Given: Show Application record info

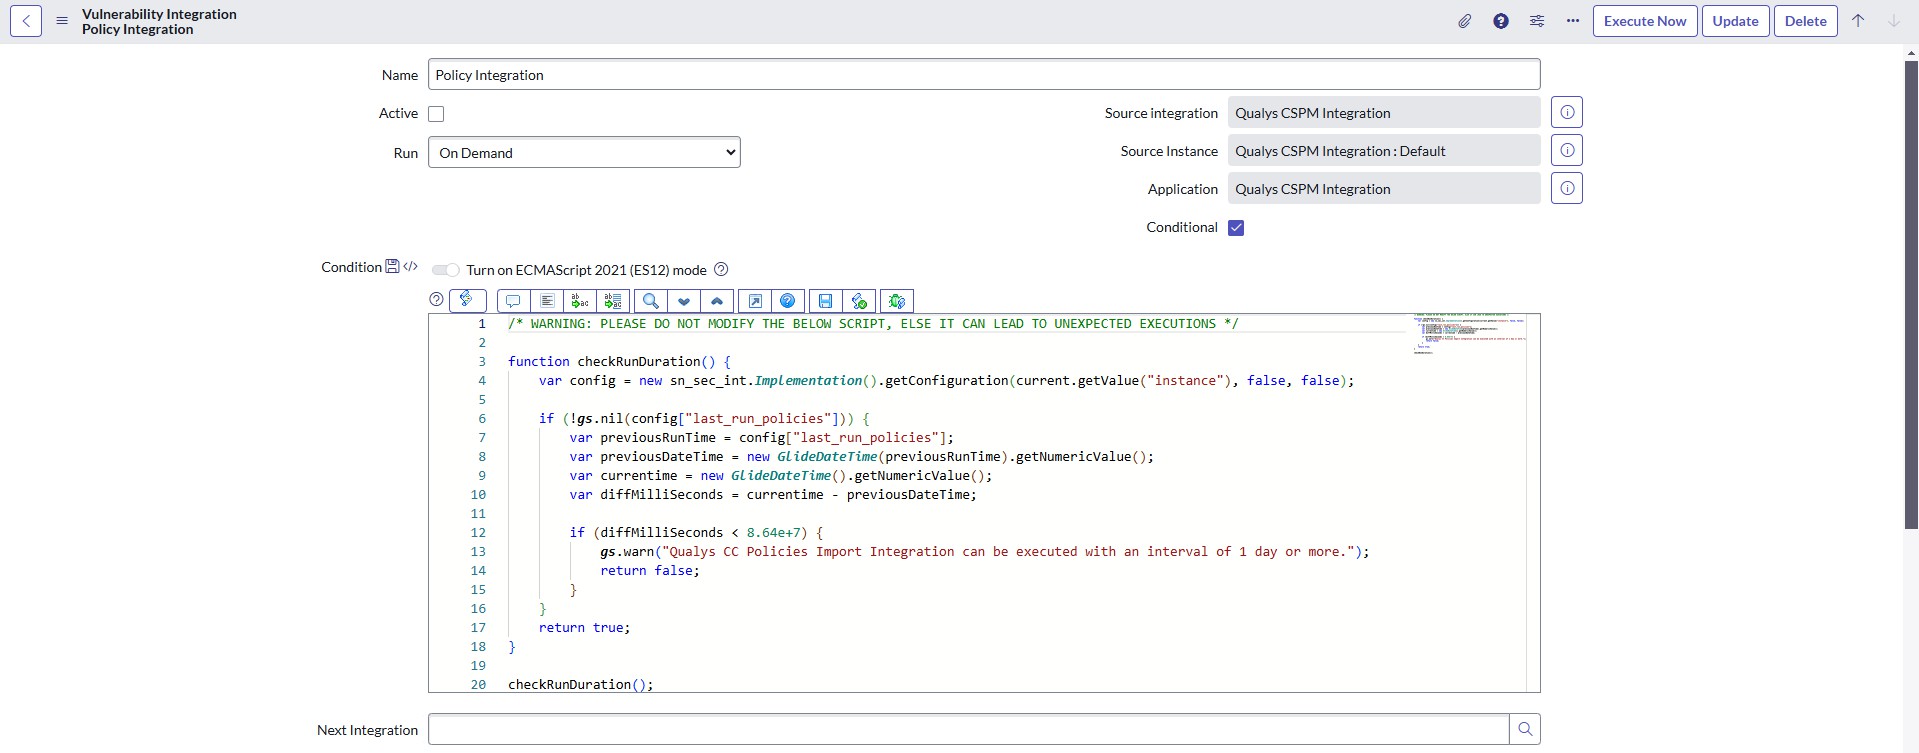Looking at the screenshot, I should [x=1567, y=188].
